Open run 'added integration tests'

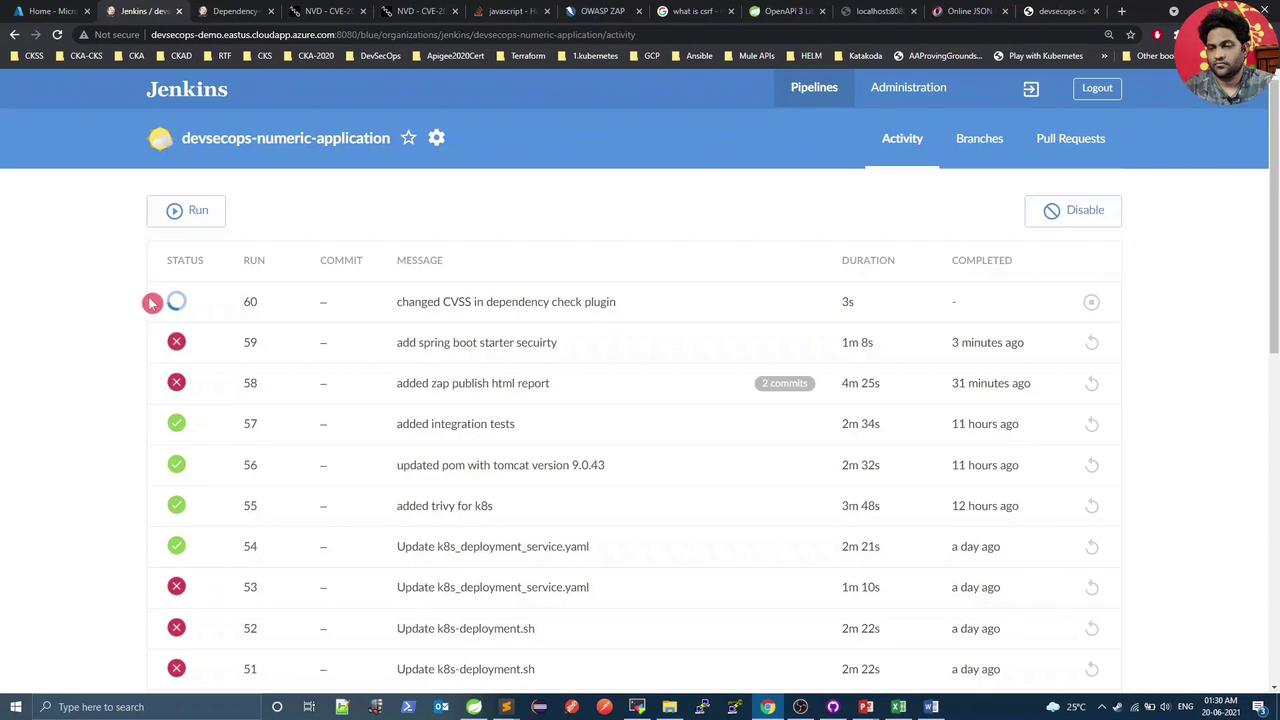pyautogui.click(x=456, y=424)
